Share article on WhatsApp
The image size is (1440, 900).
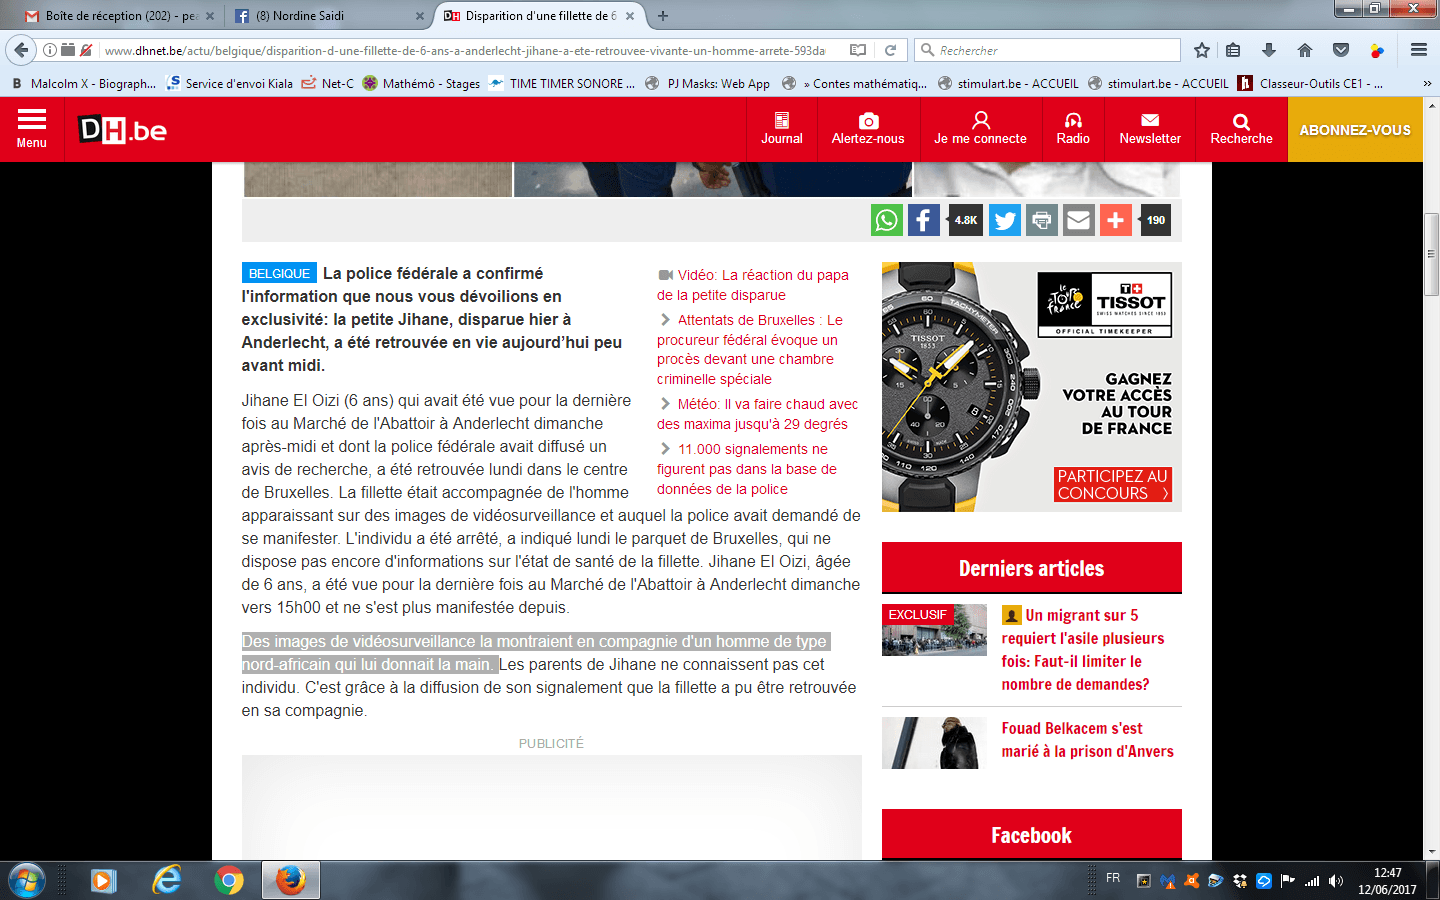tap(887, 220)
